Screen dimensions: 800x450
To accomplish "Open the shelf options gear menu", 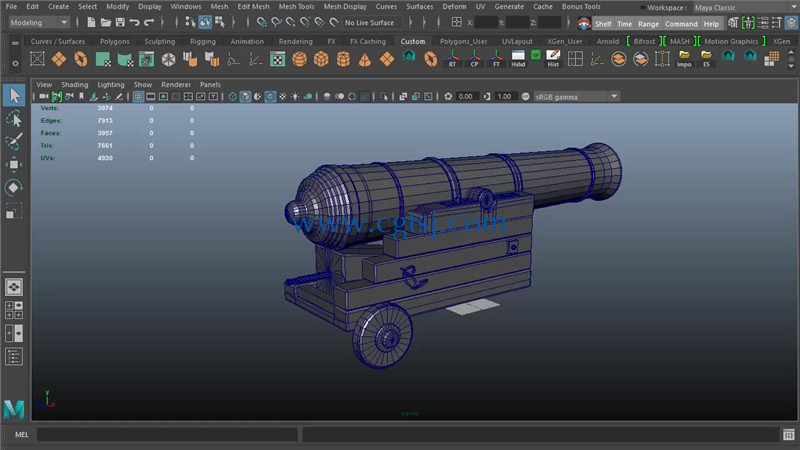I will click(x=15, y=64).
